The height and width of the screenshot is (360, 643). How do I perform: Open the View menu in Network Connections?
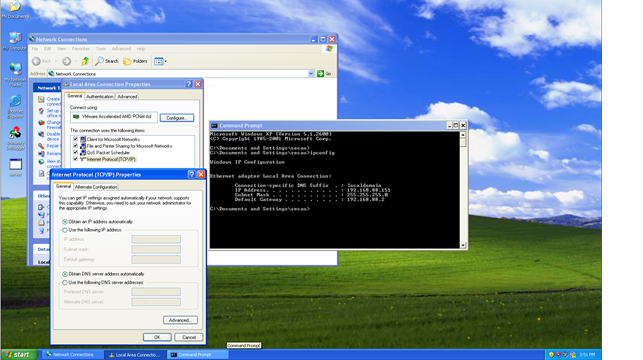(x=62, y=49)
